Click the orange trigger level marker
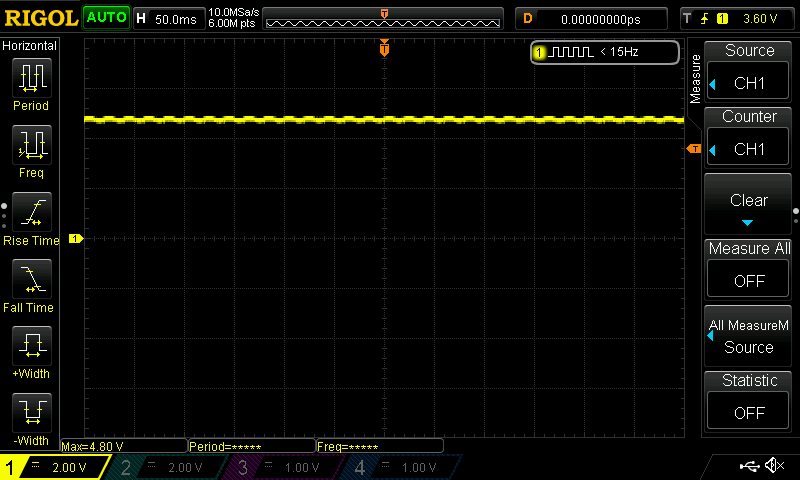 tap(694, 149)
